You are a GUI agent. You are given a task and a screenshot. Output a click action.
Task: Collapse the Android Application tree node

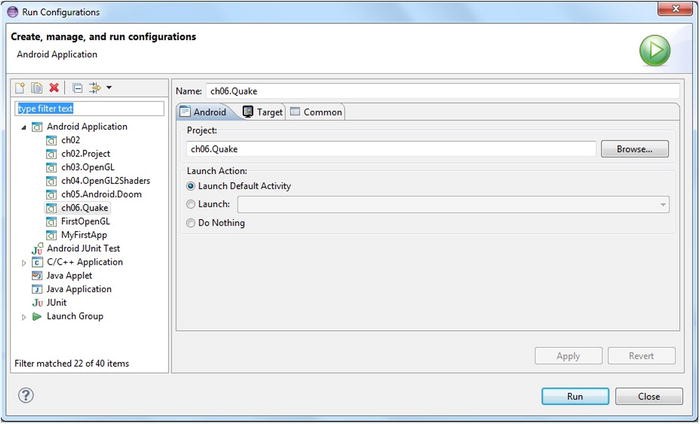pyautogui.click(x=24, y=127)
